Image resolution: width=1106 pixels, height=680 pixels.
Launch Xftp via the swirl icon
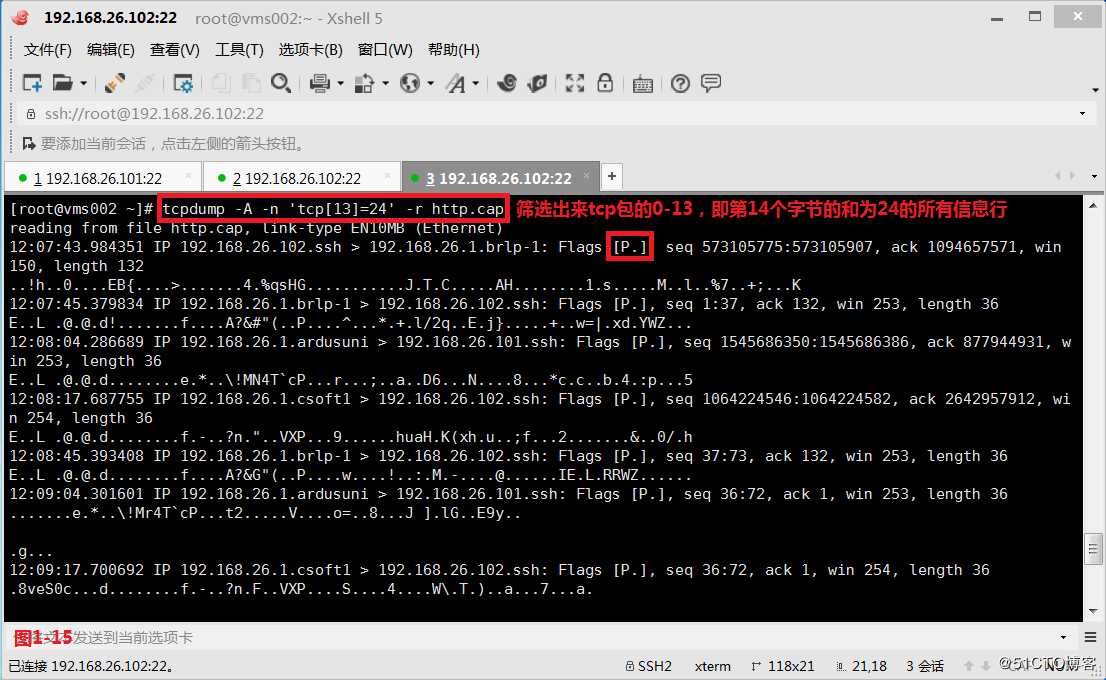click(506, 83)
